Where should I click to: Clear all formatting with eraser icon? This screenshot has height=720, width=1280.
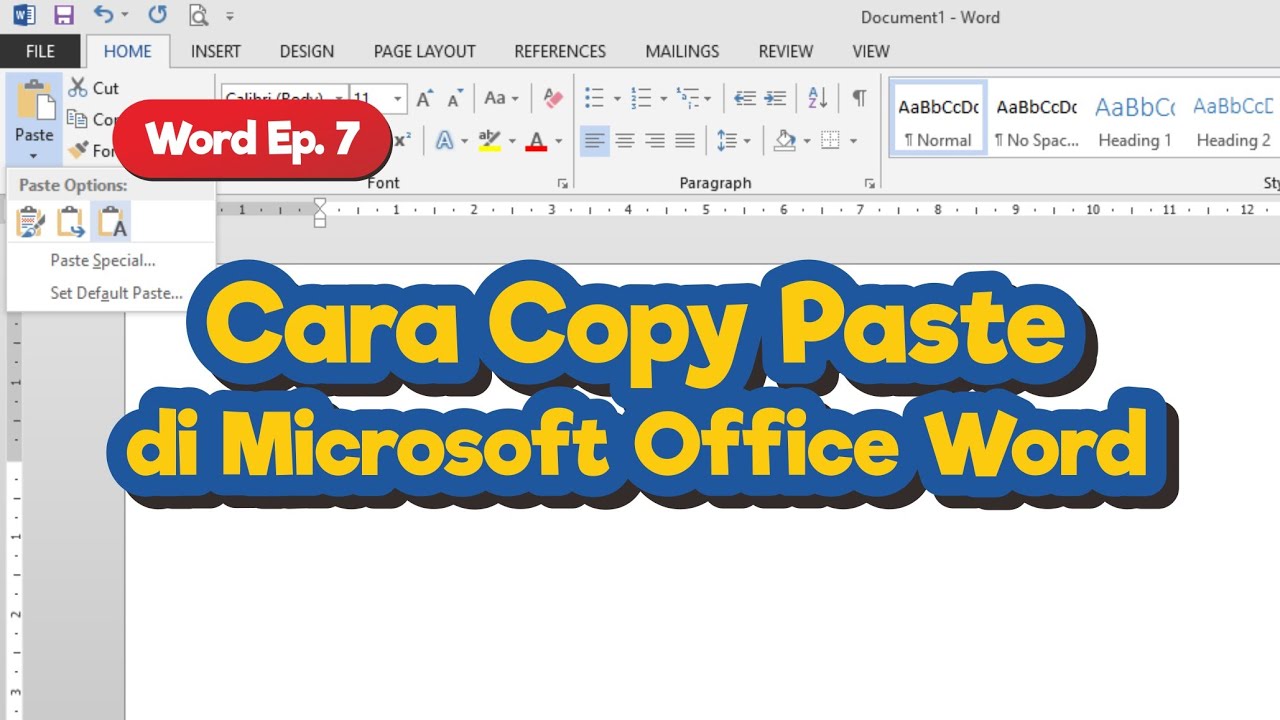click(x=553, y=98)
